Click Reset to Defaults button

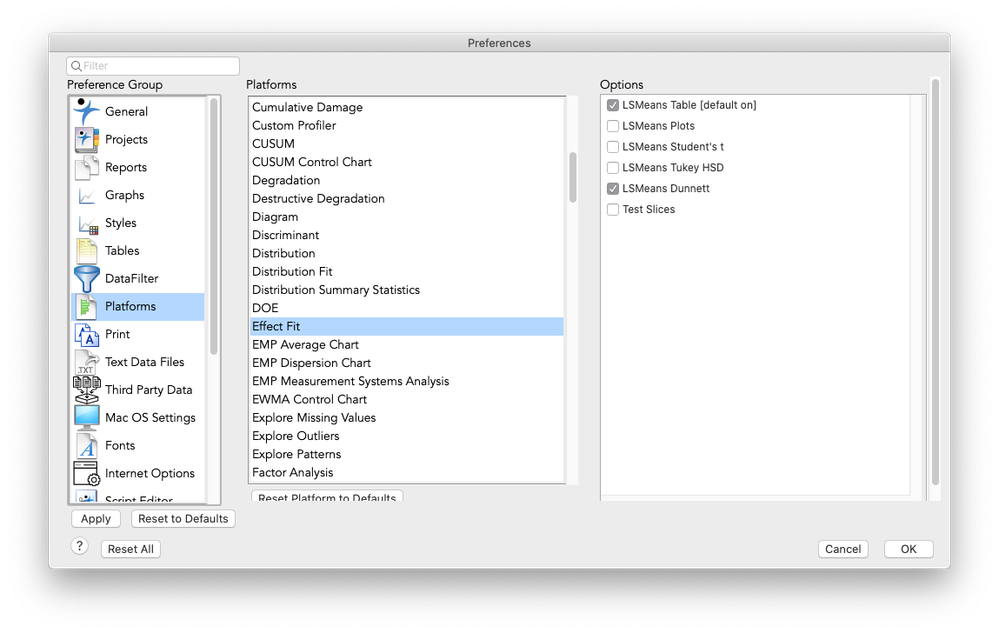(x=183, y=519)
